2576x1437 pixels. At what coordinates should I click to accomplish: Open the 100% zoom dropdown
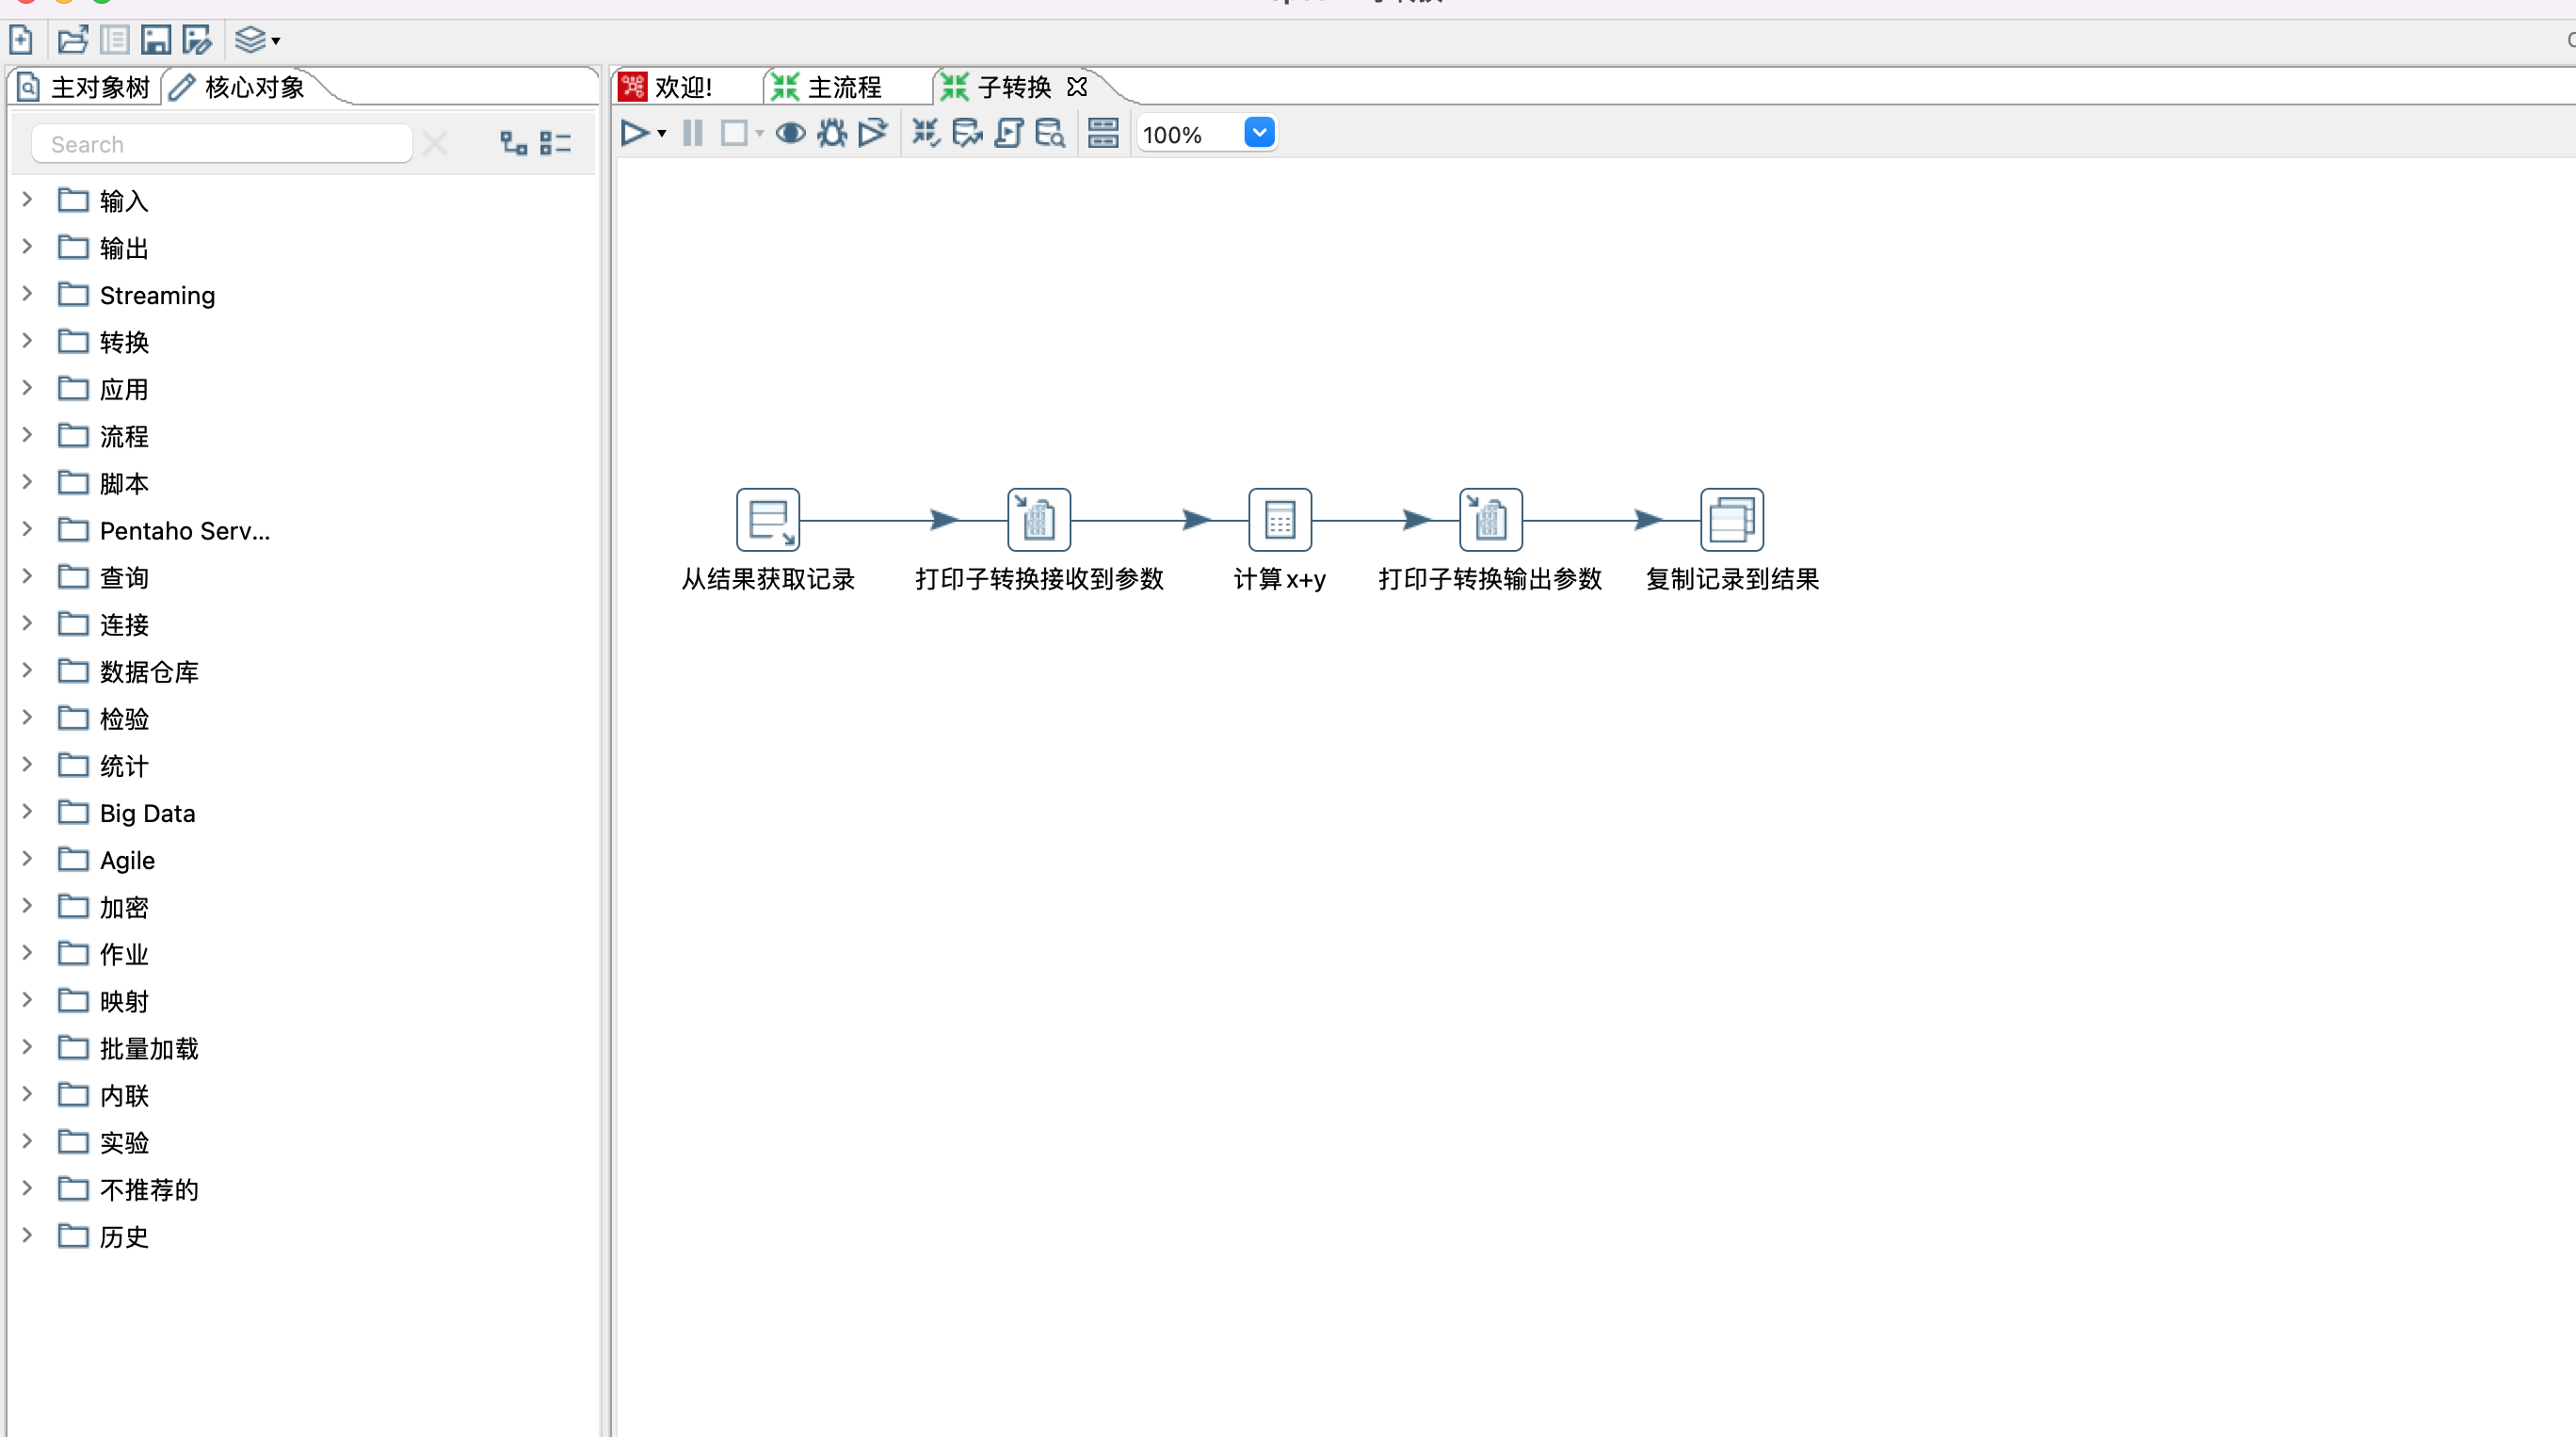tap(1259, 133)
